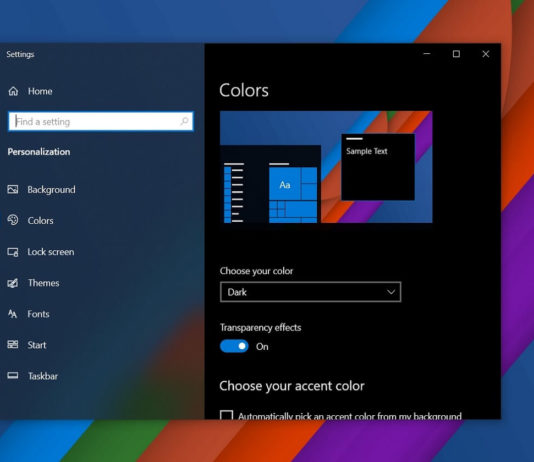The height and width of the screenshot is (462, 534).
Task: Click the Personalization section heading
Action: 39,152
